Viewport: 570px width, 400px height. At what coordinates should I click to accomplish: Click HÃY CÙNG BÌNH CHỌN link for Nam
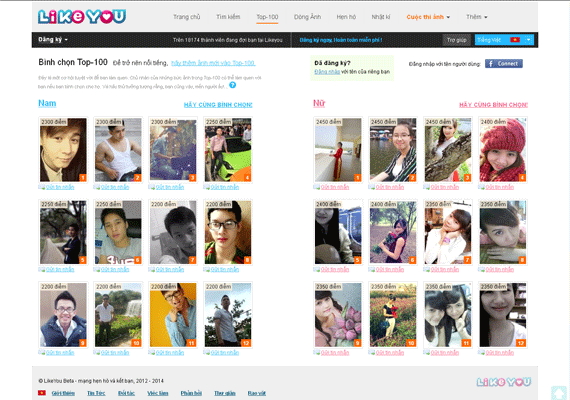218,105
